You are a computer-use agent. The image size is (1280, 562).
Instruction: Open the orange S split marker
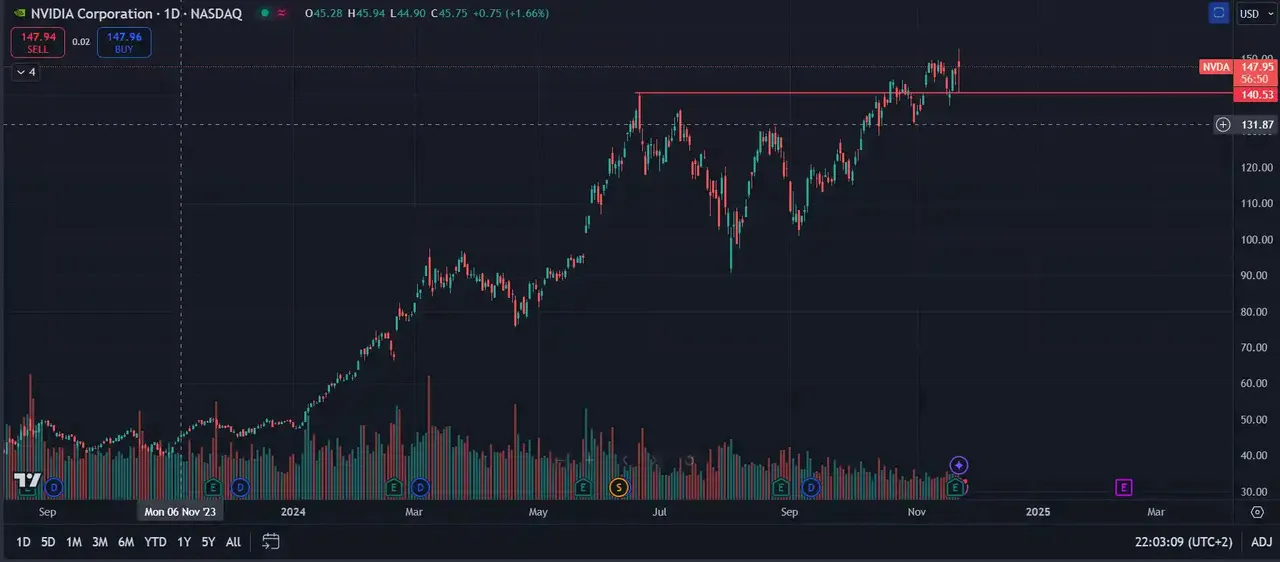point(618,487)
